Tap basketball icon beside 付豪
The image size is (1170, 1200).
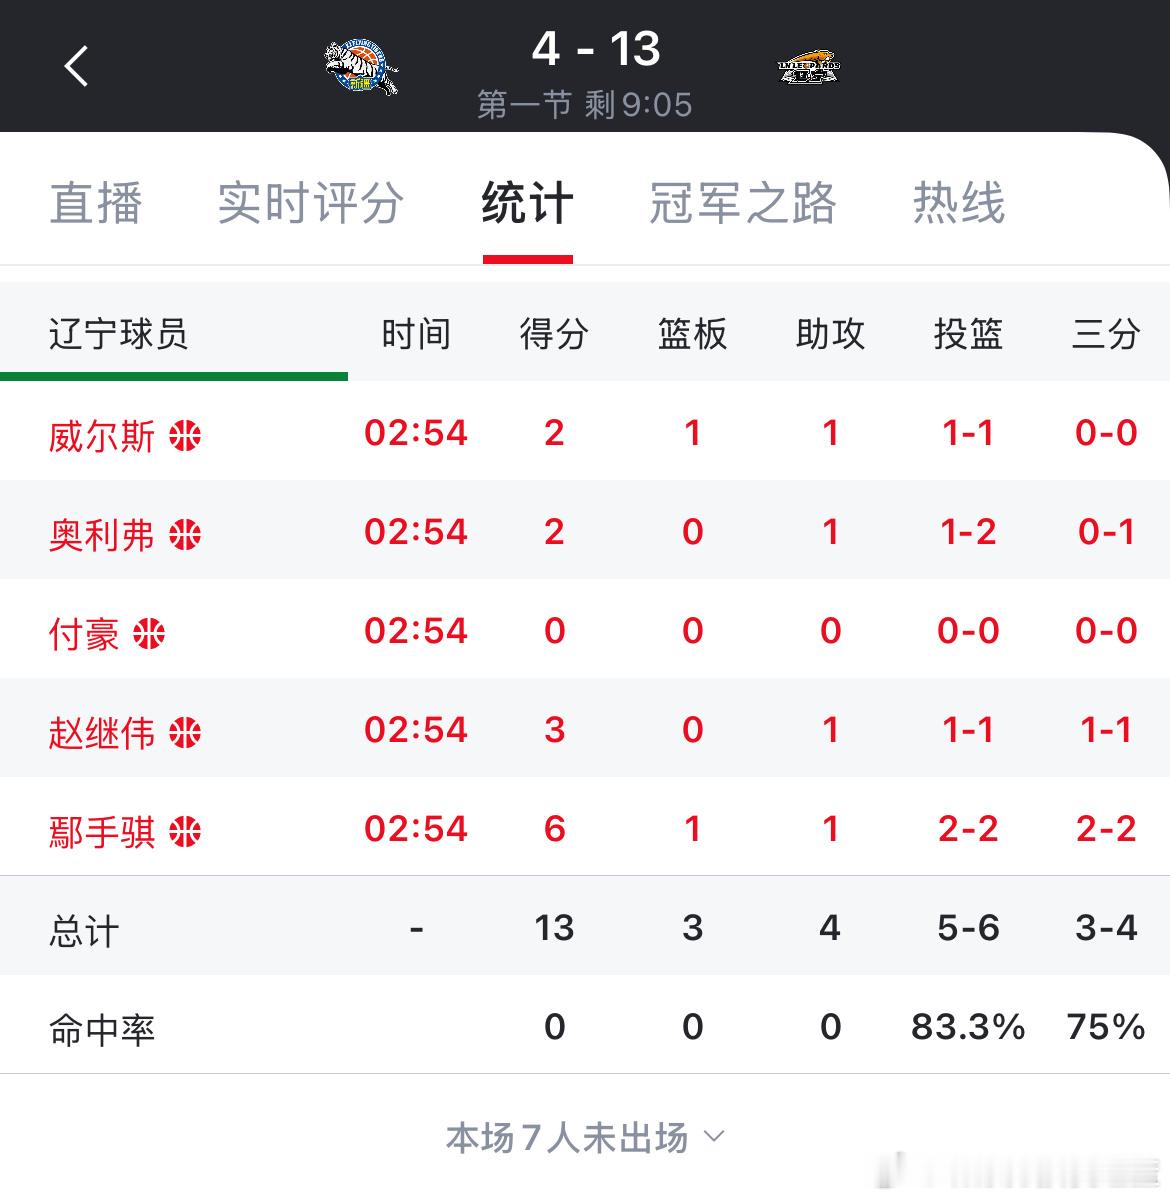149,633
